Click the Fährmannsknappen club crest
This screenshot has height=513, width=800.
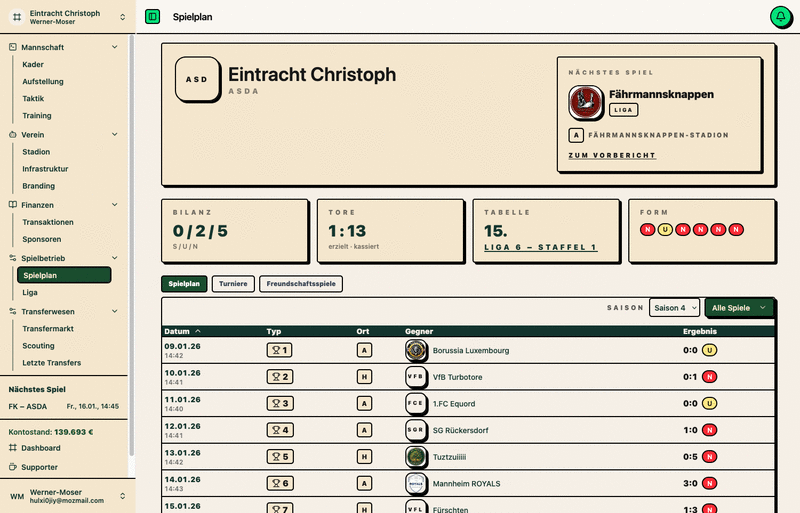pyautogui.click(x=585, y=102)
